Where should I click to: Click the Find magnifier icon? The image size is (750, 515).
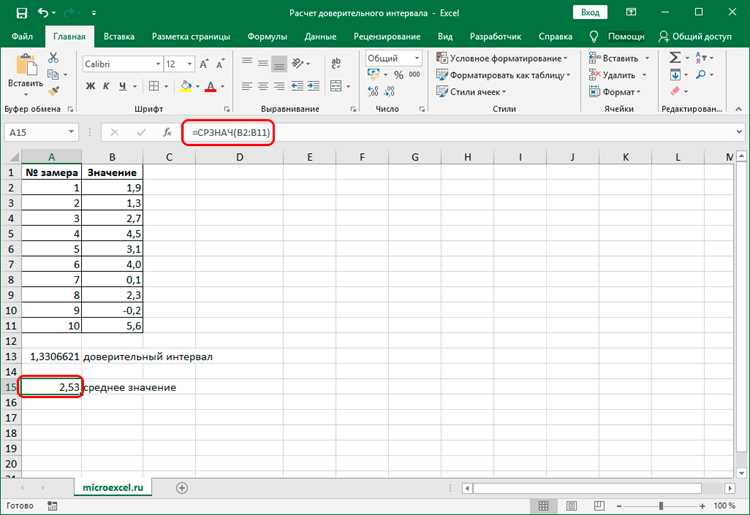pyautogui.click(x=701, y=75)
